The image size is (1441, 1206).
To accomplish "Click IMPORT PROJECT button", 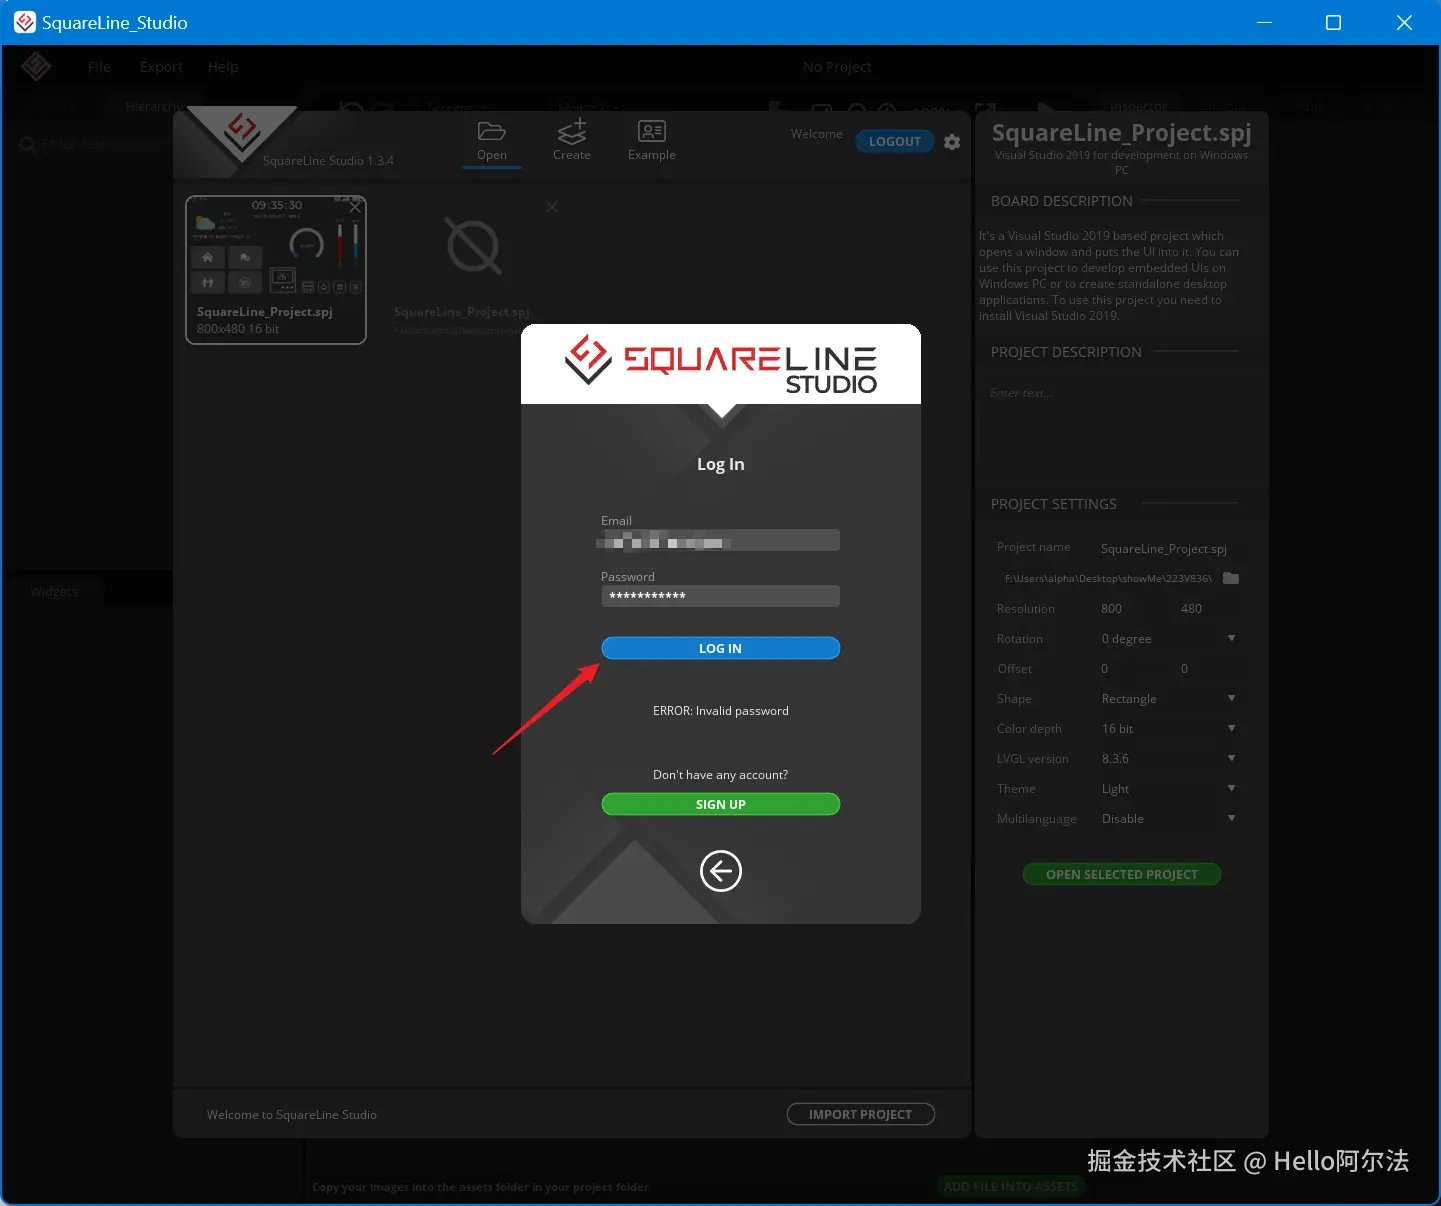I will tap(860, 1114).
